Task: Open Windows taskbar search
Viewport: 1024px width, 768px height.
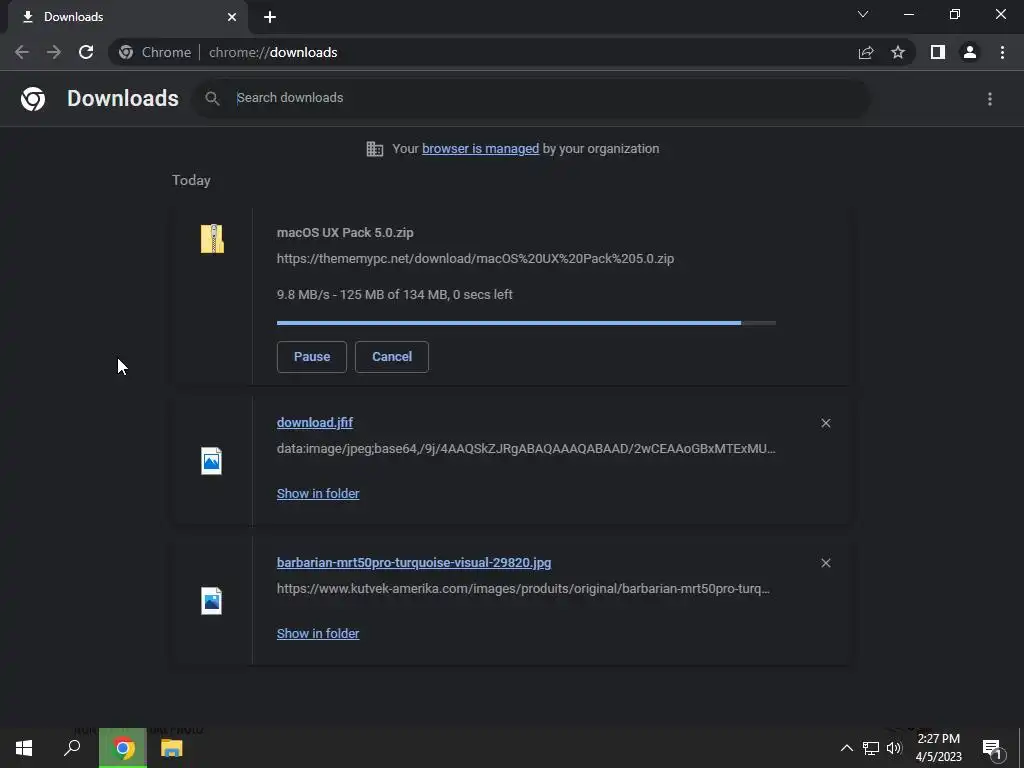Action: click(x=72, y=748)
